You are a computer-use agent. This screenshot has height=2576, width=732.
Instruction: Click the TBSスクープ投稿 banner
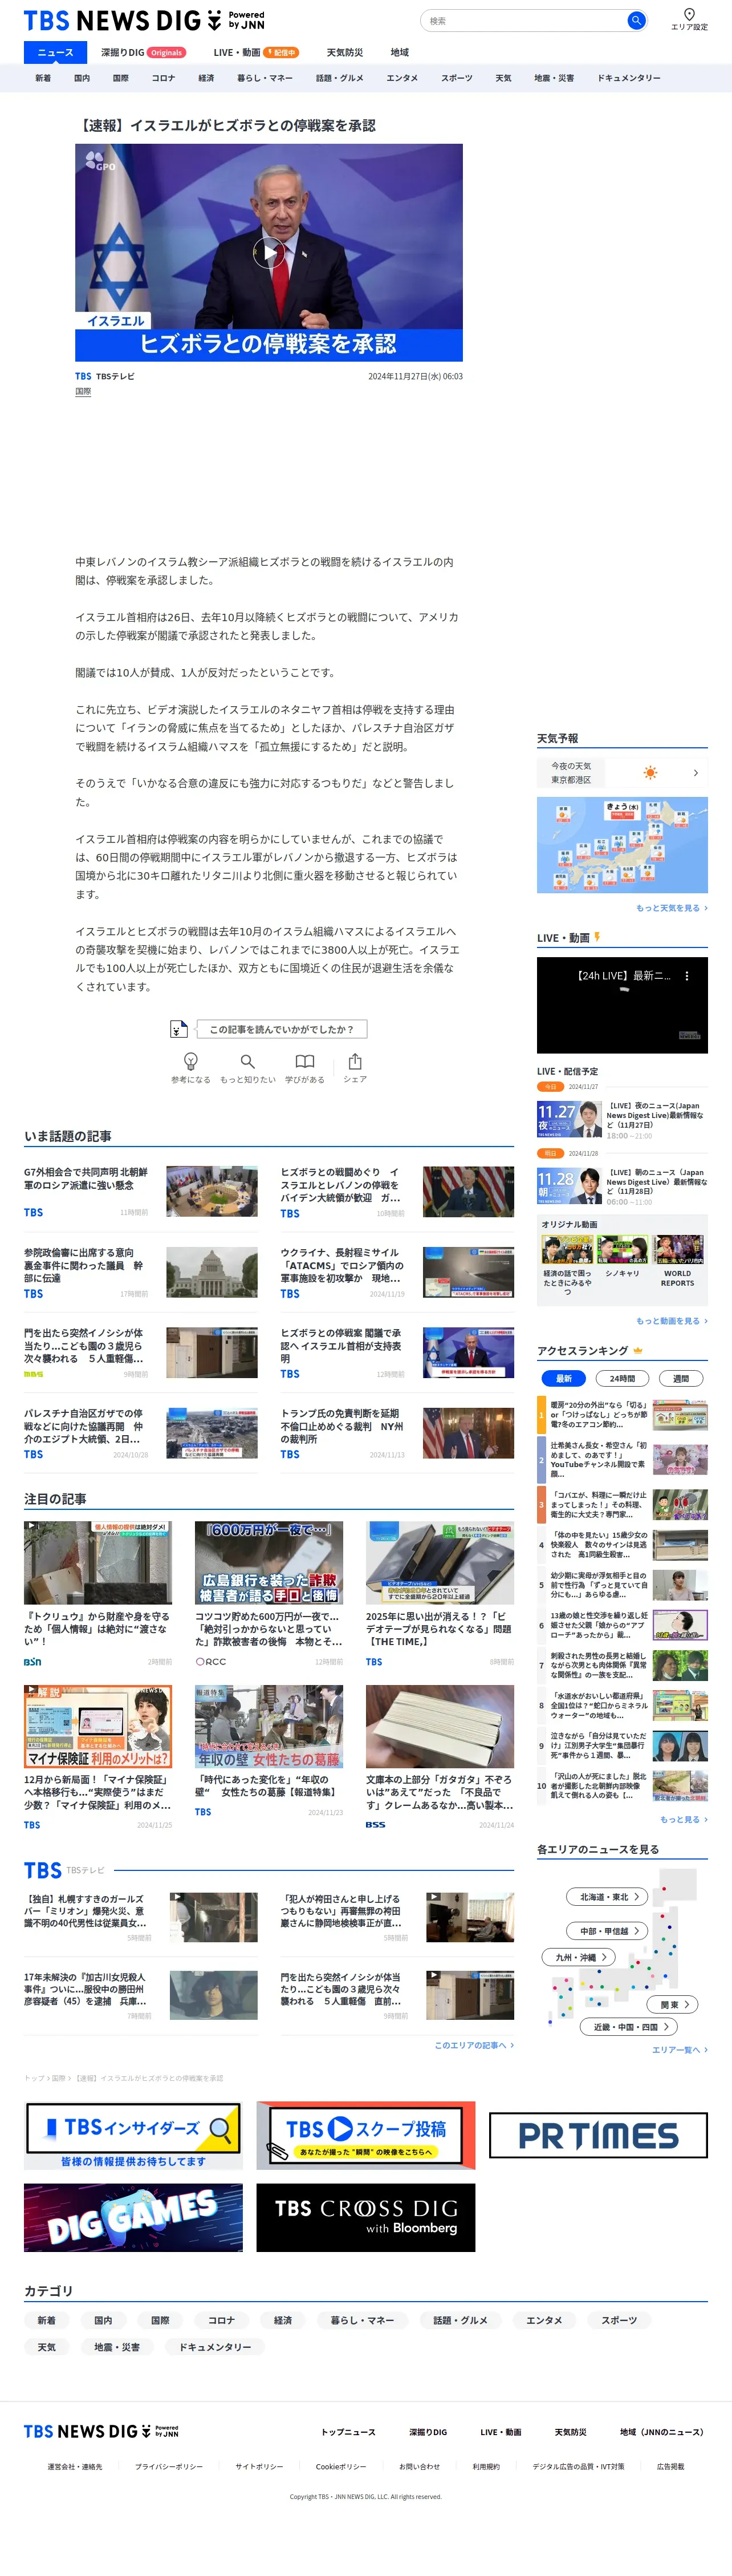tap(366, 2135)
